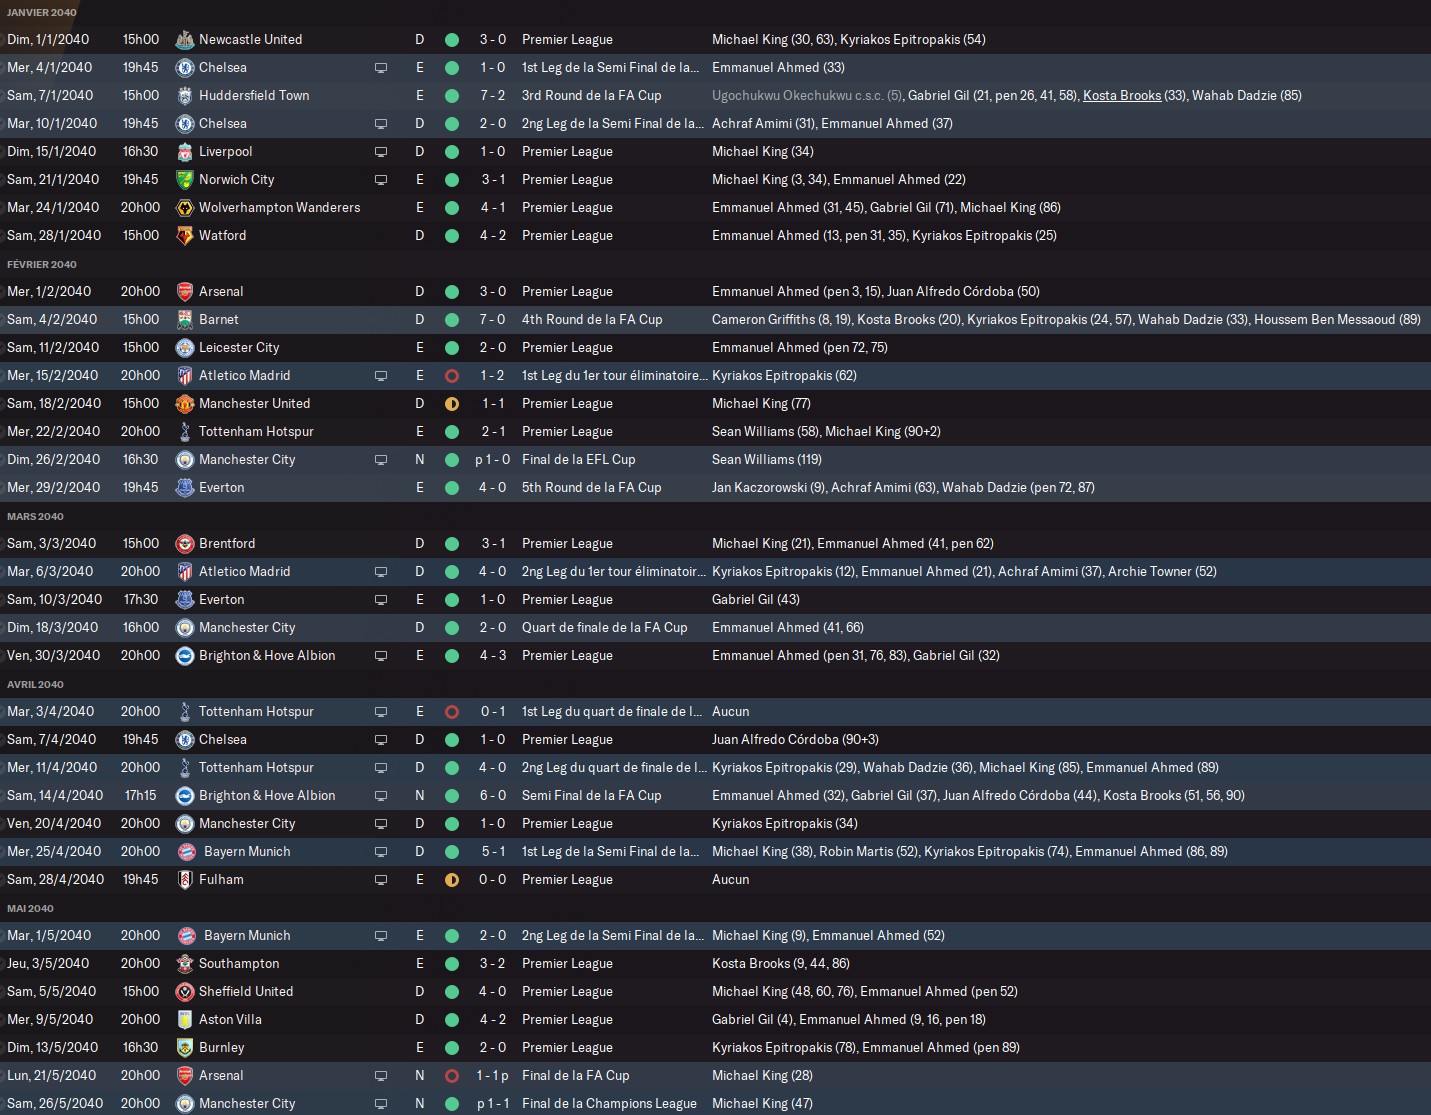Select 'Final de la FA Cup' competition text

pos(576,1076)
